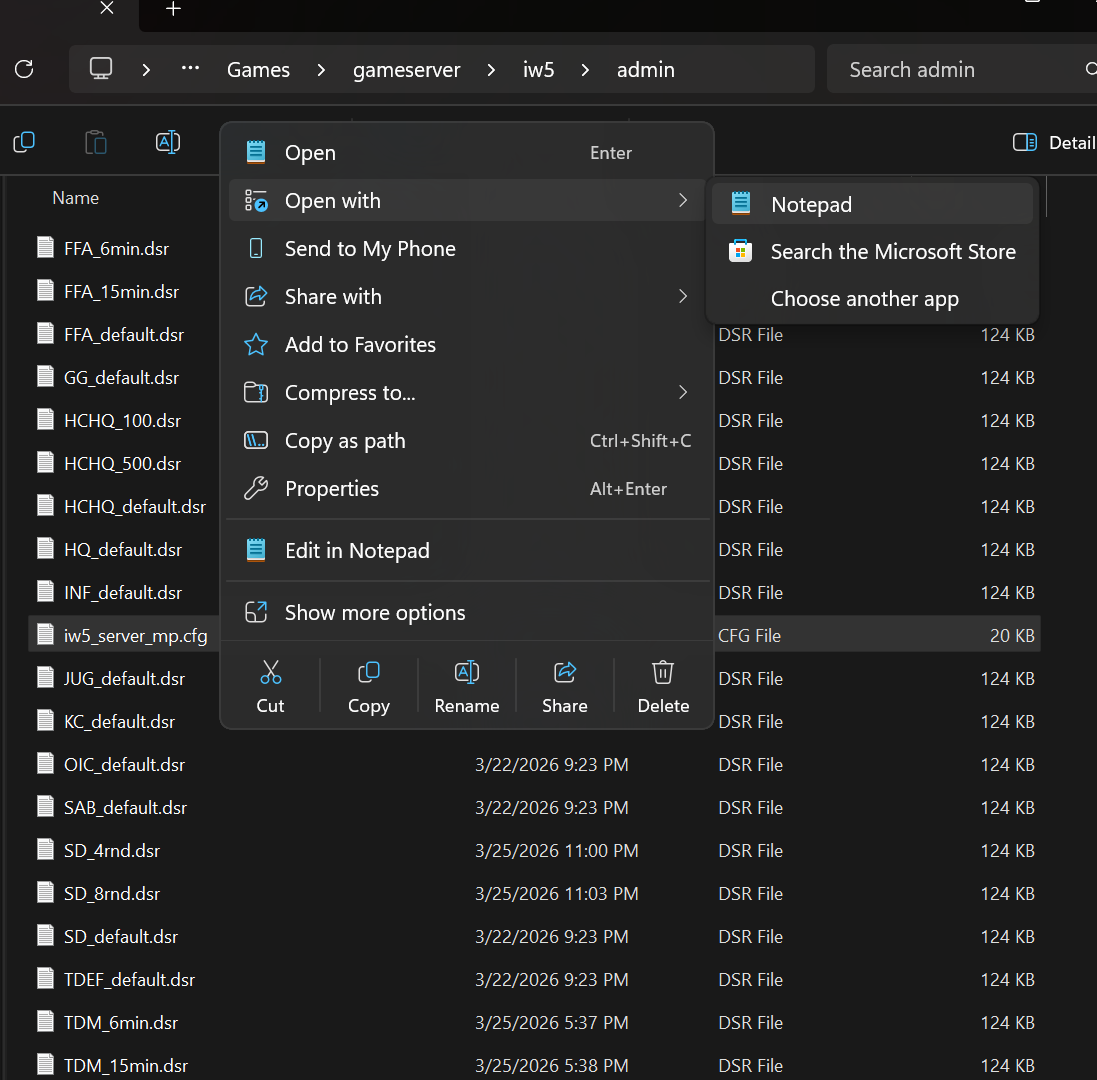This screenshot has width=1097, height=1080.
Task: Select the file GG_default.dsr
Action: [121, 378]
